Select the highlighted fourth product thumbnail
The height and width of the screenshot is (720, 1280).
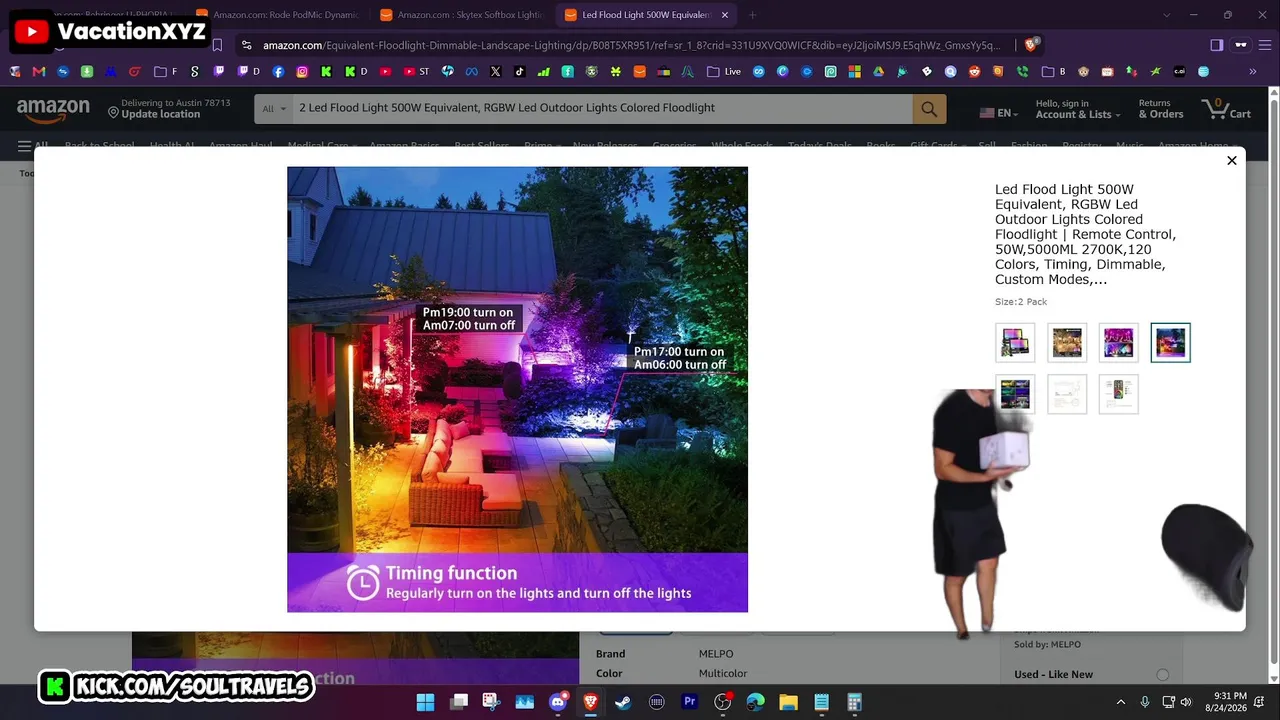[x=1171, y=343]
